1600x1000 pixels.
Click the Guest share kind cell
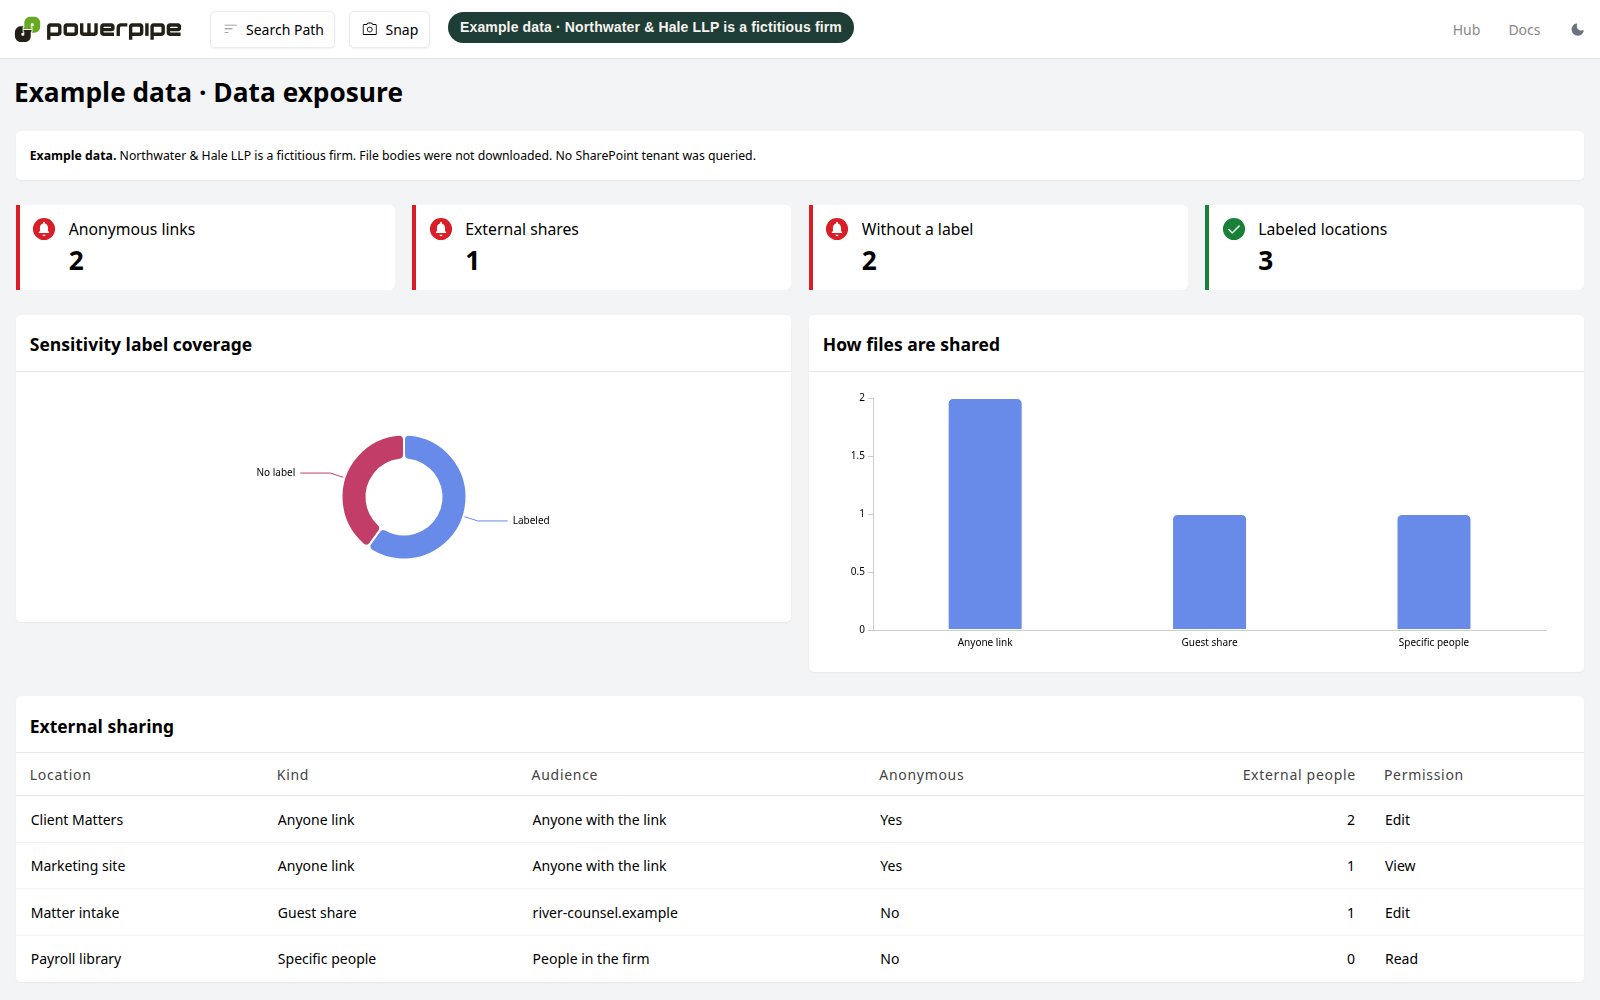click(317, 913)
